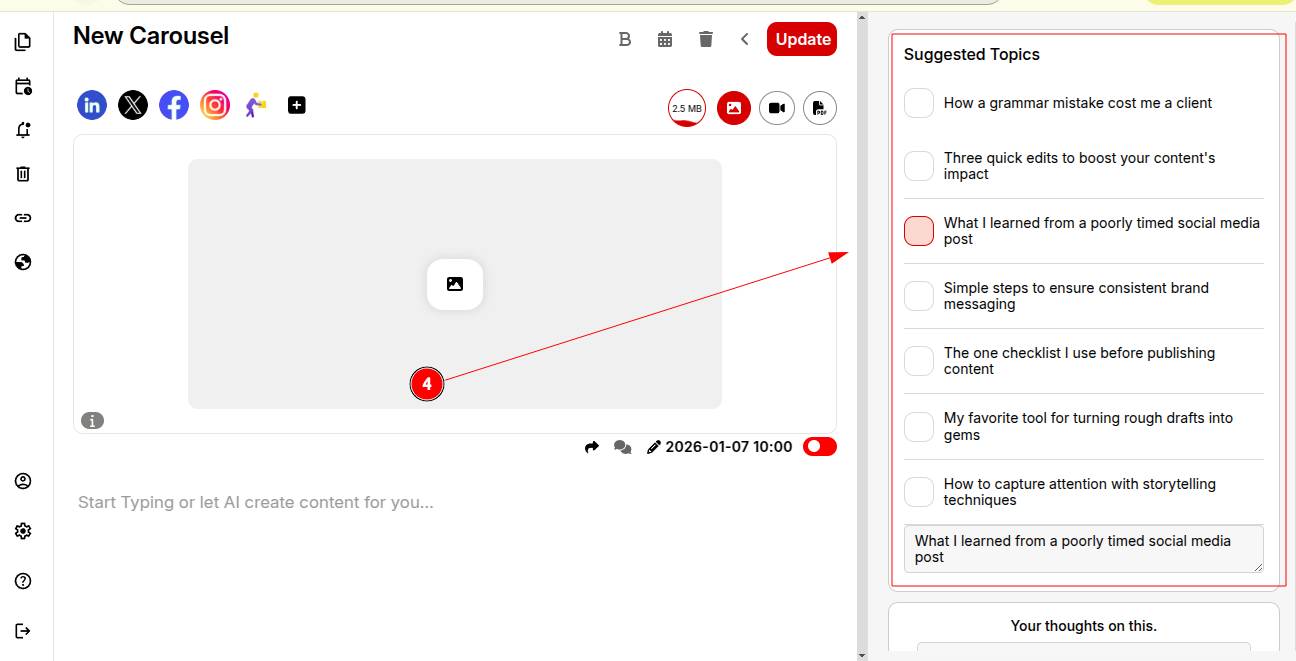Select the X (Twitter) platform icon
Viewport: 1296px width, 661px height.
(133, 105)
